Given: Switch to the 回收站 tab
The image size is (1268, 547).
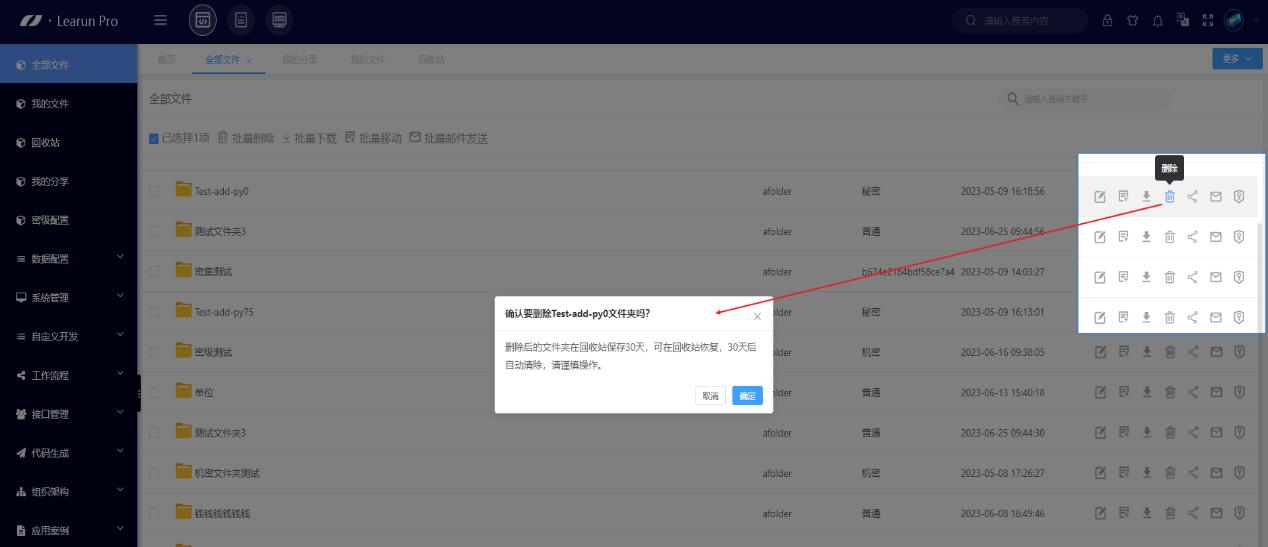Looking at the screenshot, I should pyautogui.click(x=431, y=60).
